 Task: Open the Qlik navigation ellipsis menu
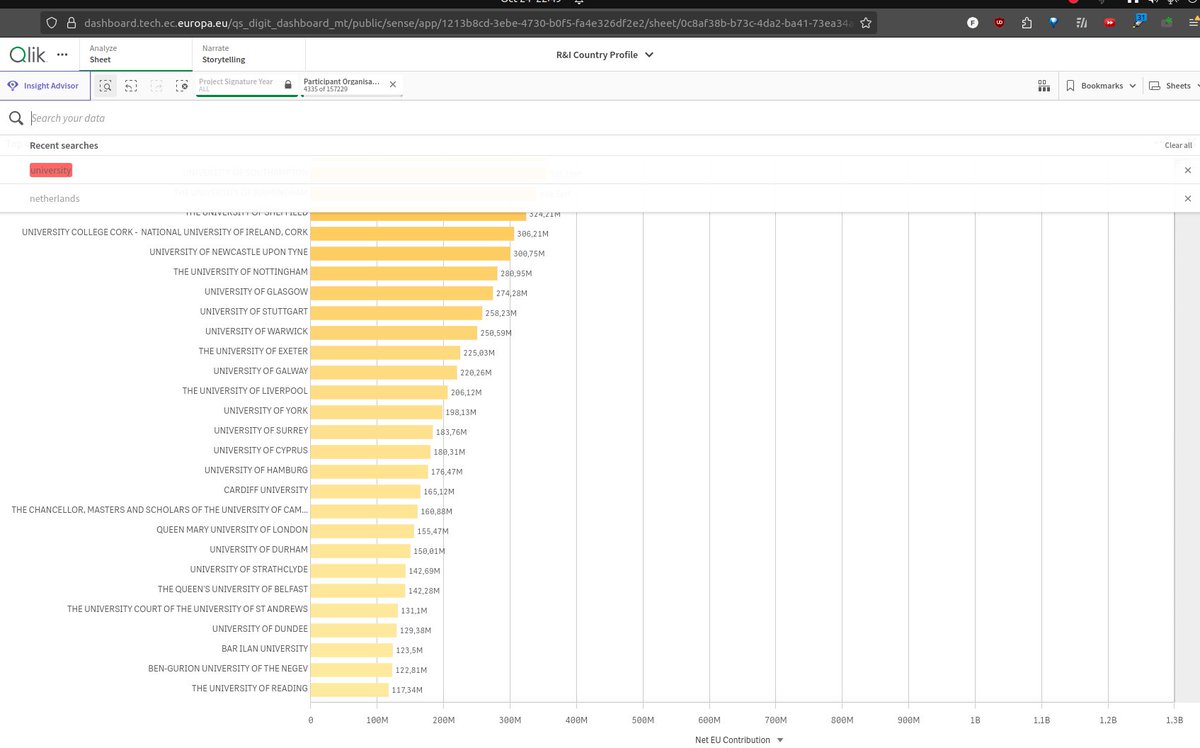[x=64, y=54]
